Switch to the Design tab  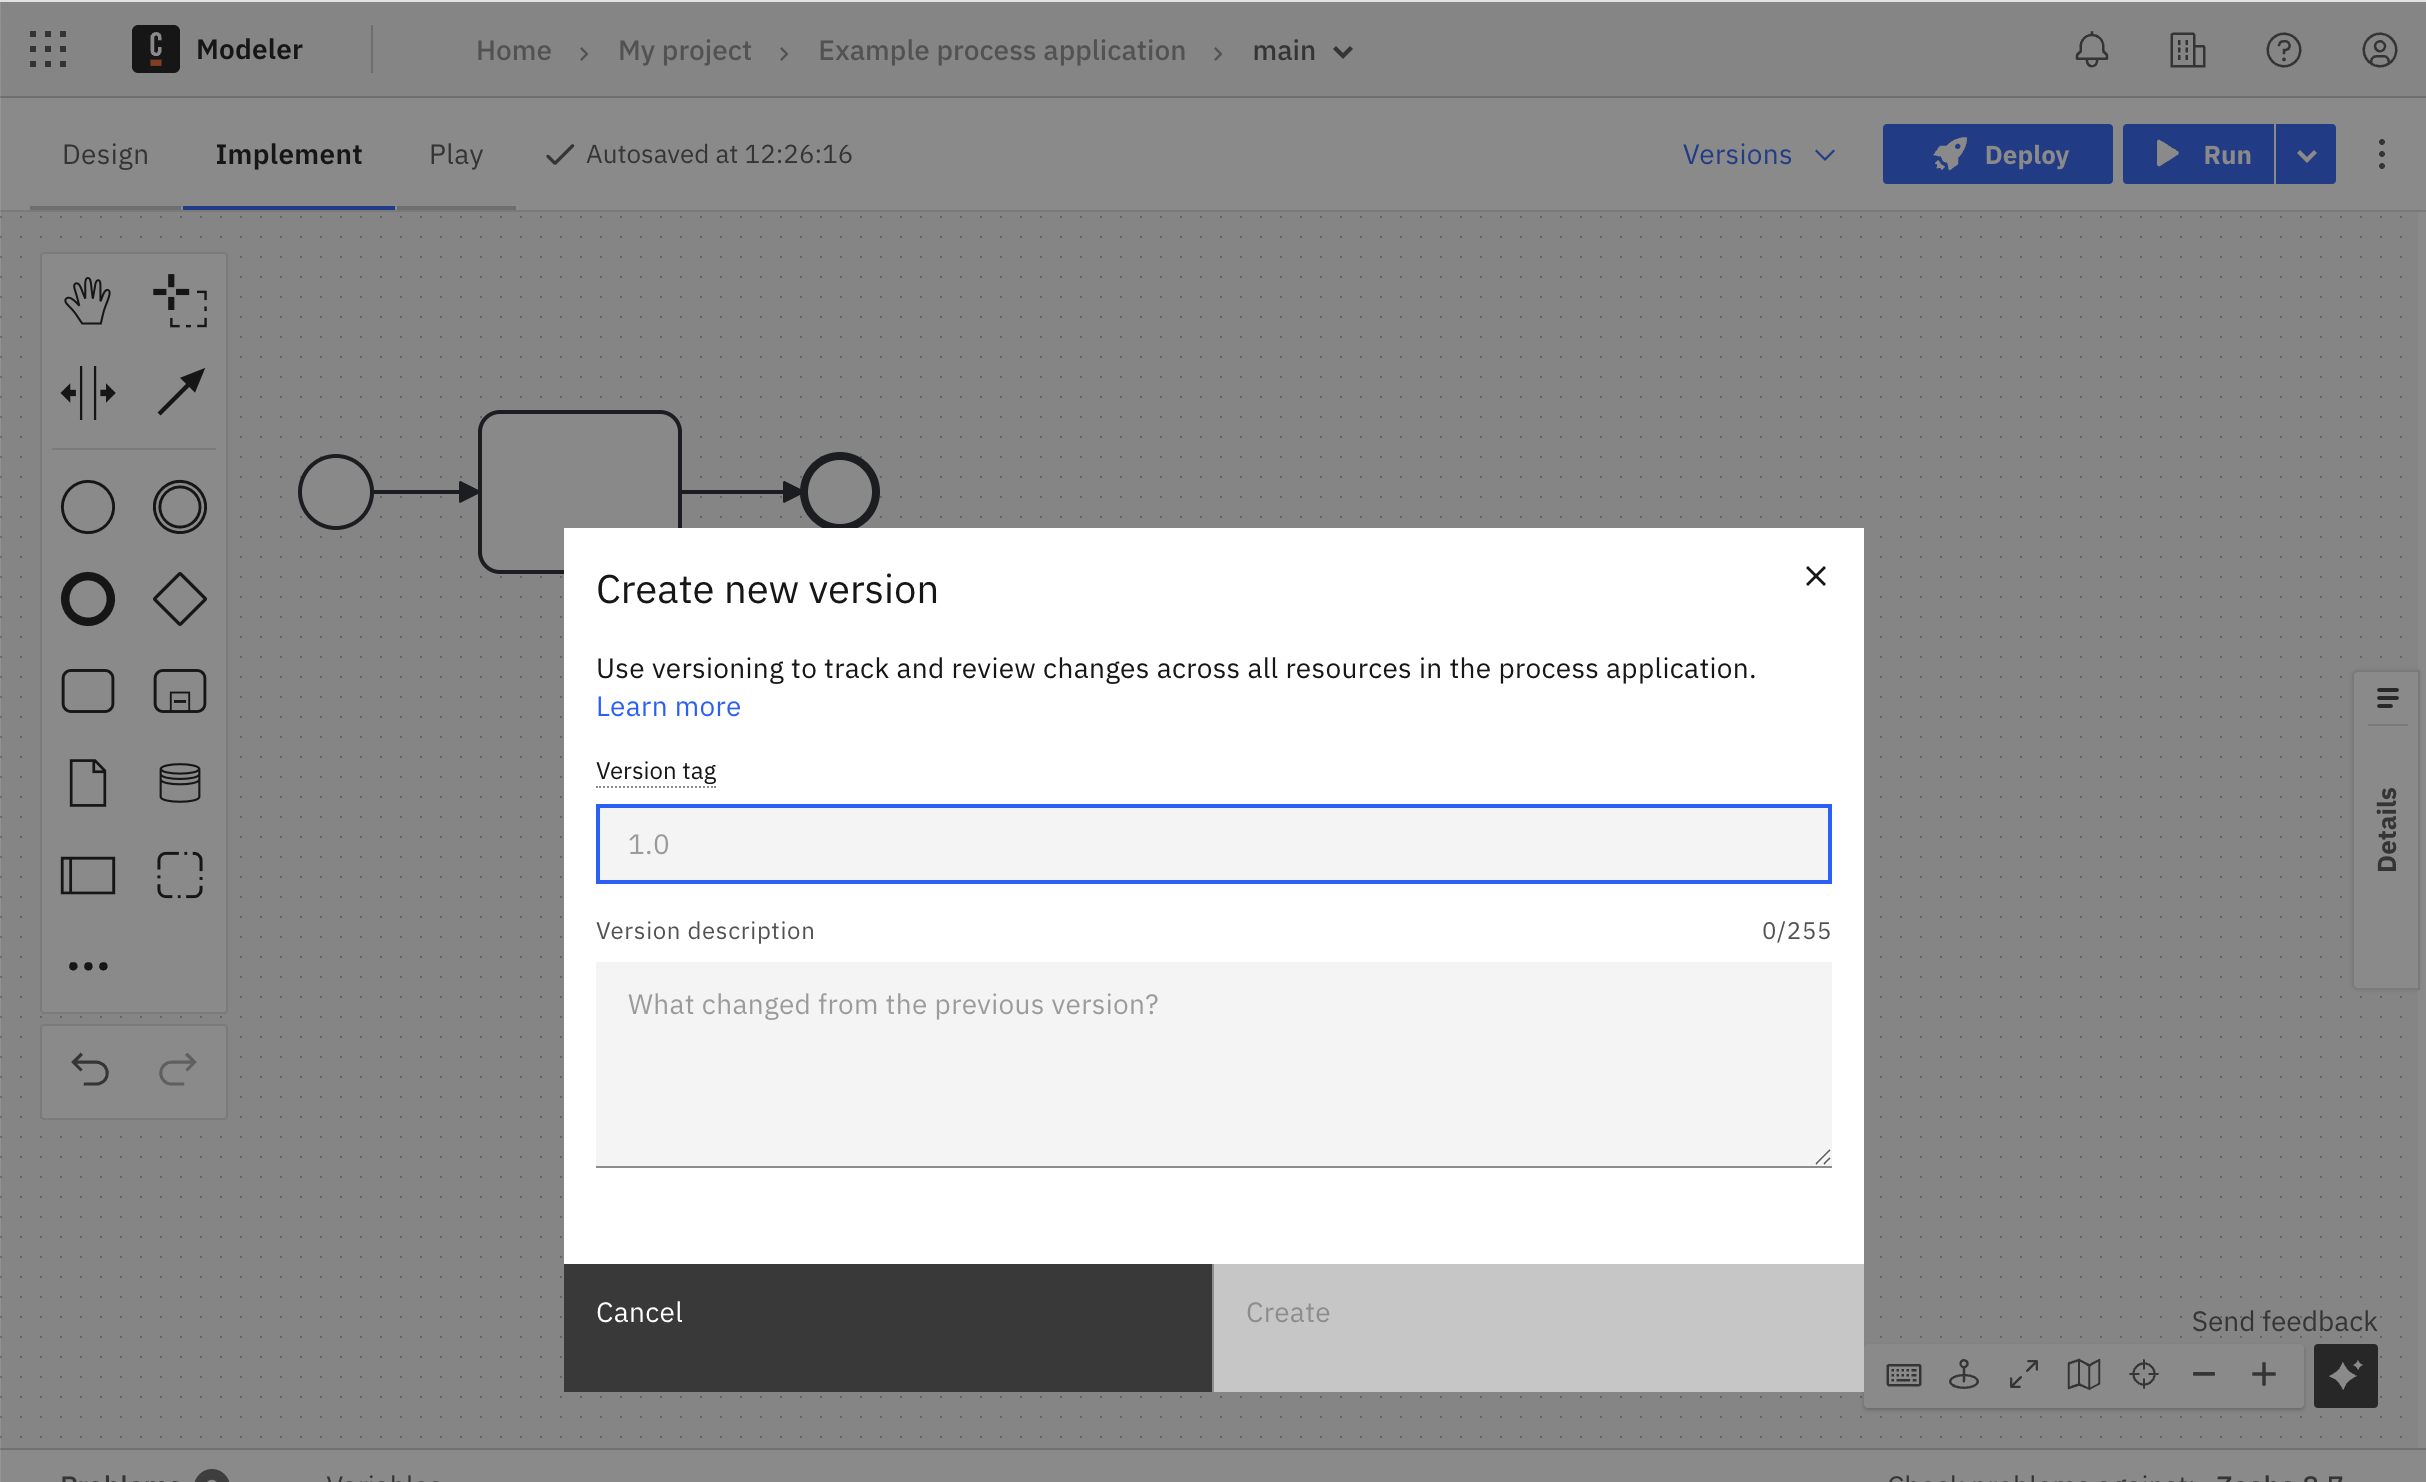[105, 154]
